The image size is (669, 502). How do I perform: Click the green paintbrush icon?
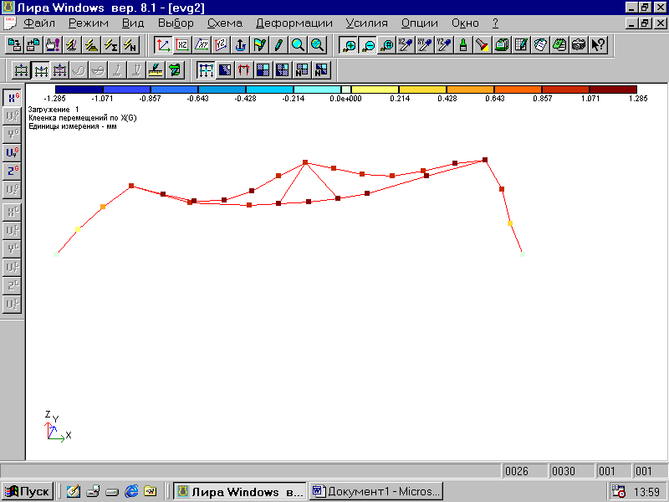(463, 45)
